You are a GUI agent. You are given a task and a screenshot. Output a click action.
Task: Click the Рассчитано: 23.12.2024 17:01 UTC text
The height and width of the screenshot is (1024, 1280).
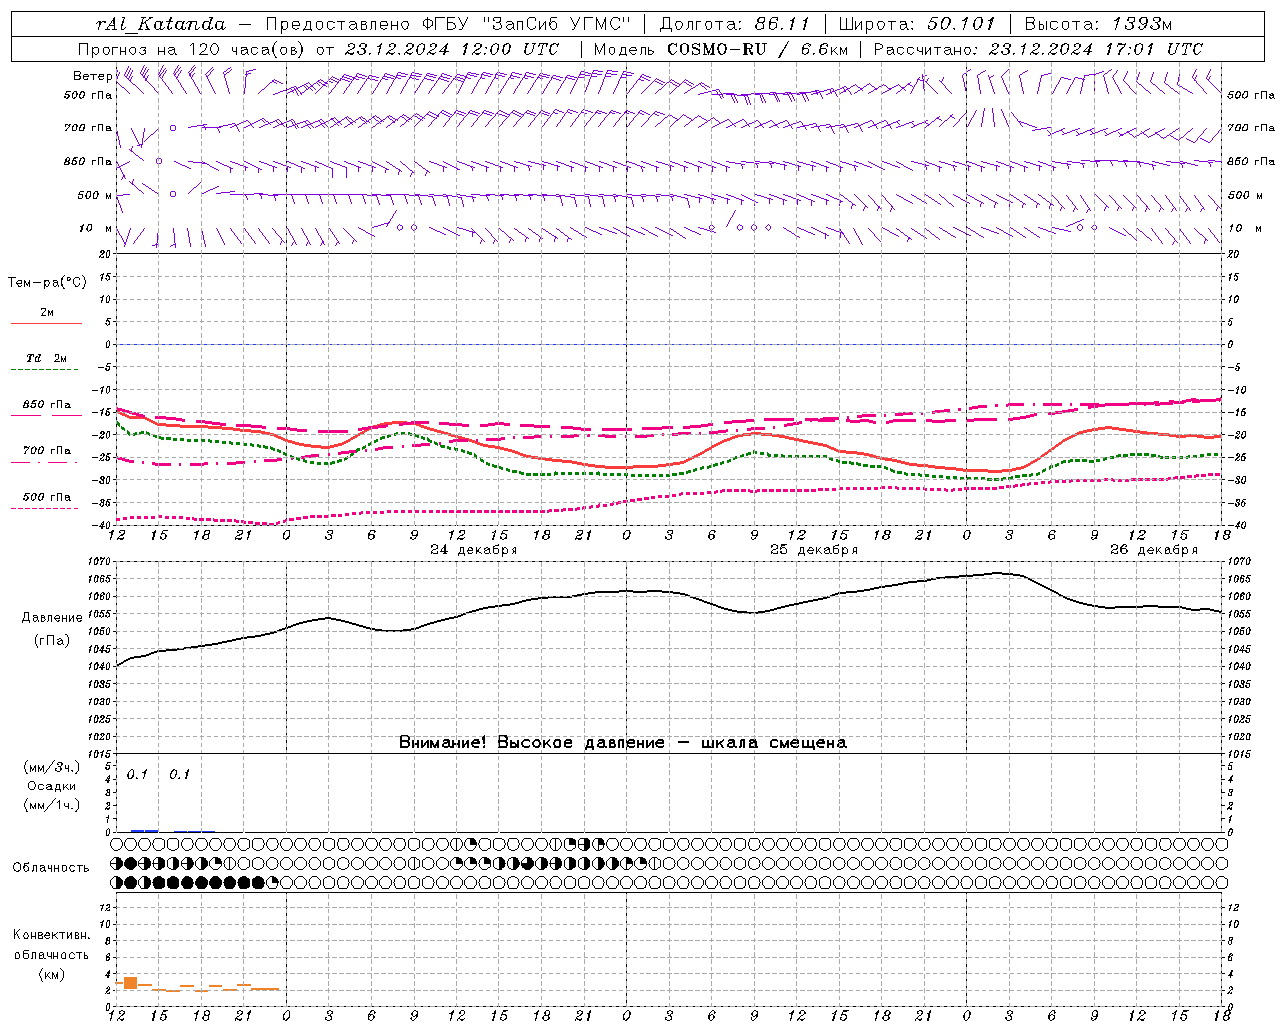[x=1039, y=49]
